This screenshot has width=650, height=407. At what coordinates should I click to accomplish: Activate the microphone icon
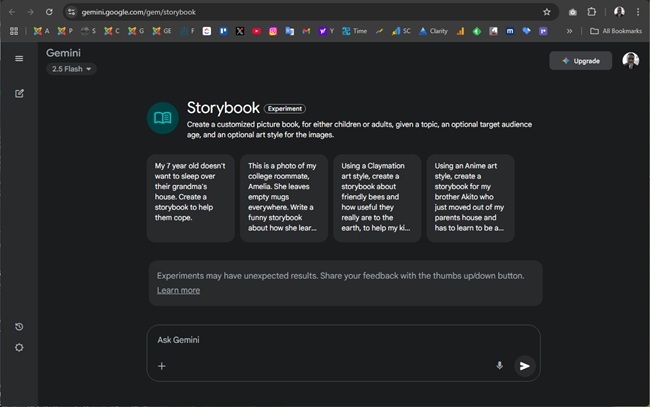pyautogui.click(x=500, y=365)
